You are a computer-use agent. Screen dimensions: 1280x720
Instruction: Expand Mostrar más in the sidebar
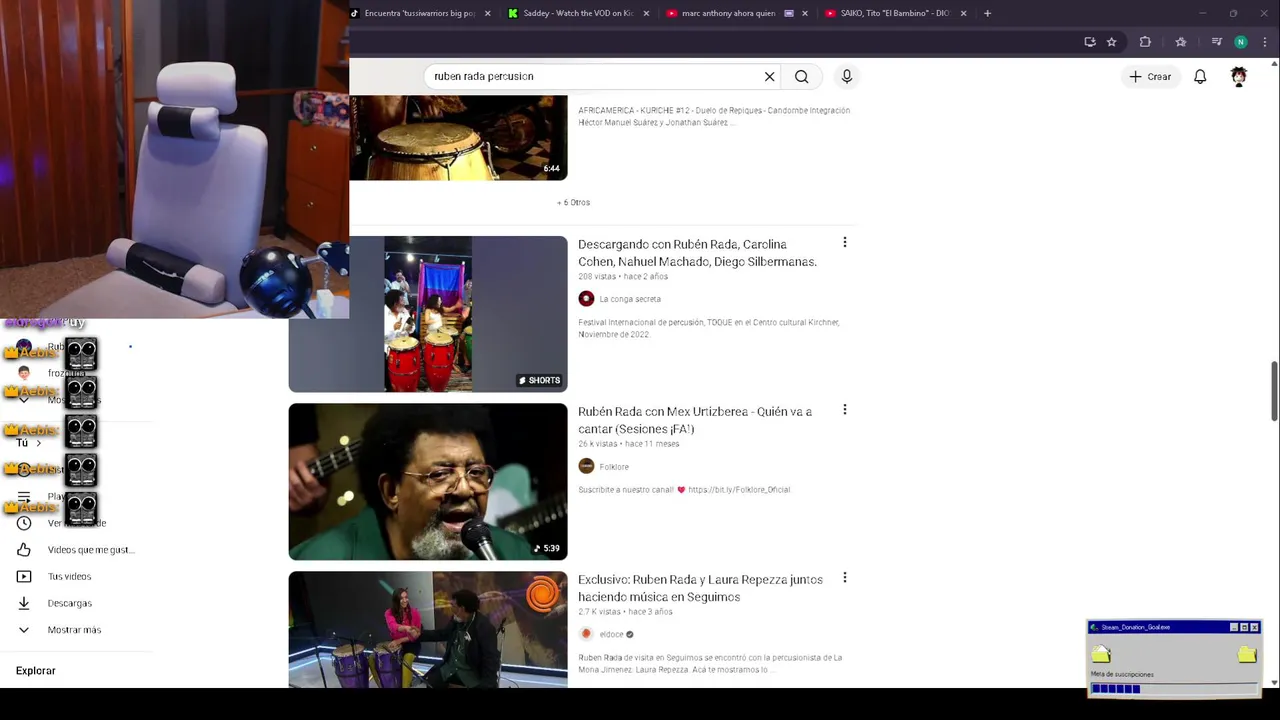(74, 630)
